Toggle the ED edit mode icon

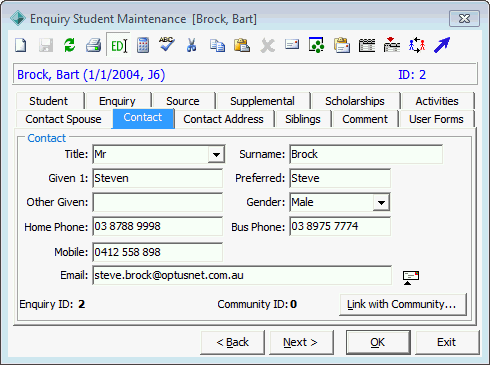(119, 45)
